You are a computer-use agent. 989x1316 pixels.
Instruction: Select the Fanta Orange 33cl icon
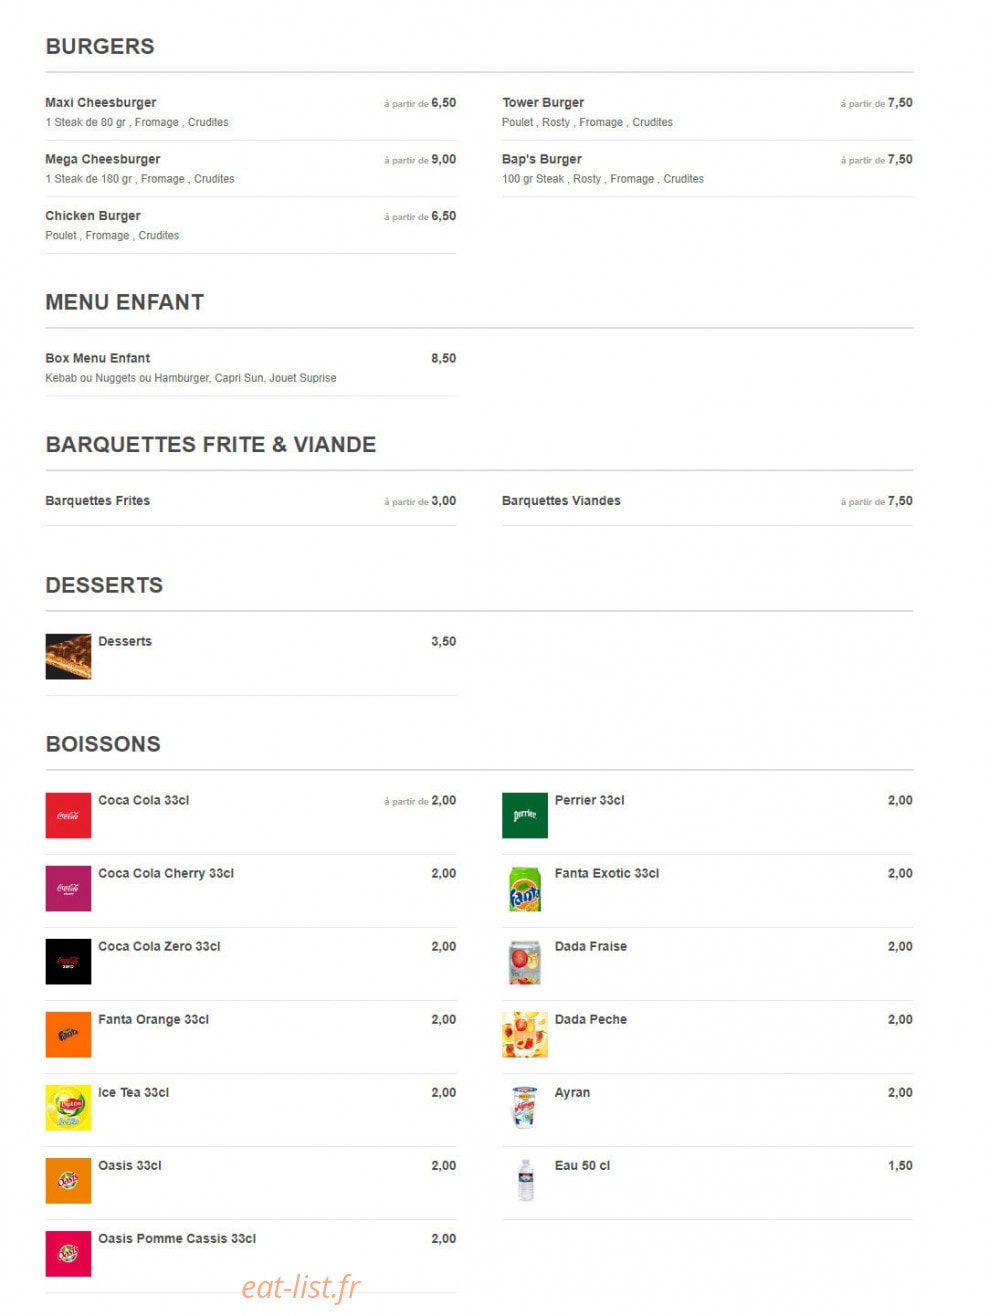click(x=68, y=1034)
